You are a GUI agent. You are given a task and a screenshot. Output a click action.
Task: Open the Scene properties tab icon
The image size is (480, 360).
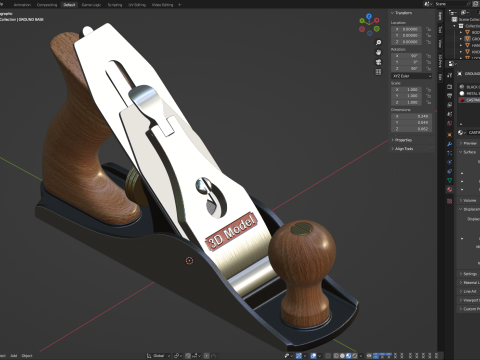(449, 114)
